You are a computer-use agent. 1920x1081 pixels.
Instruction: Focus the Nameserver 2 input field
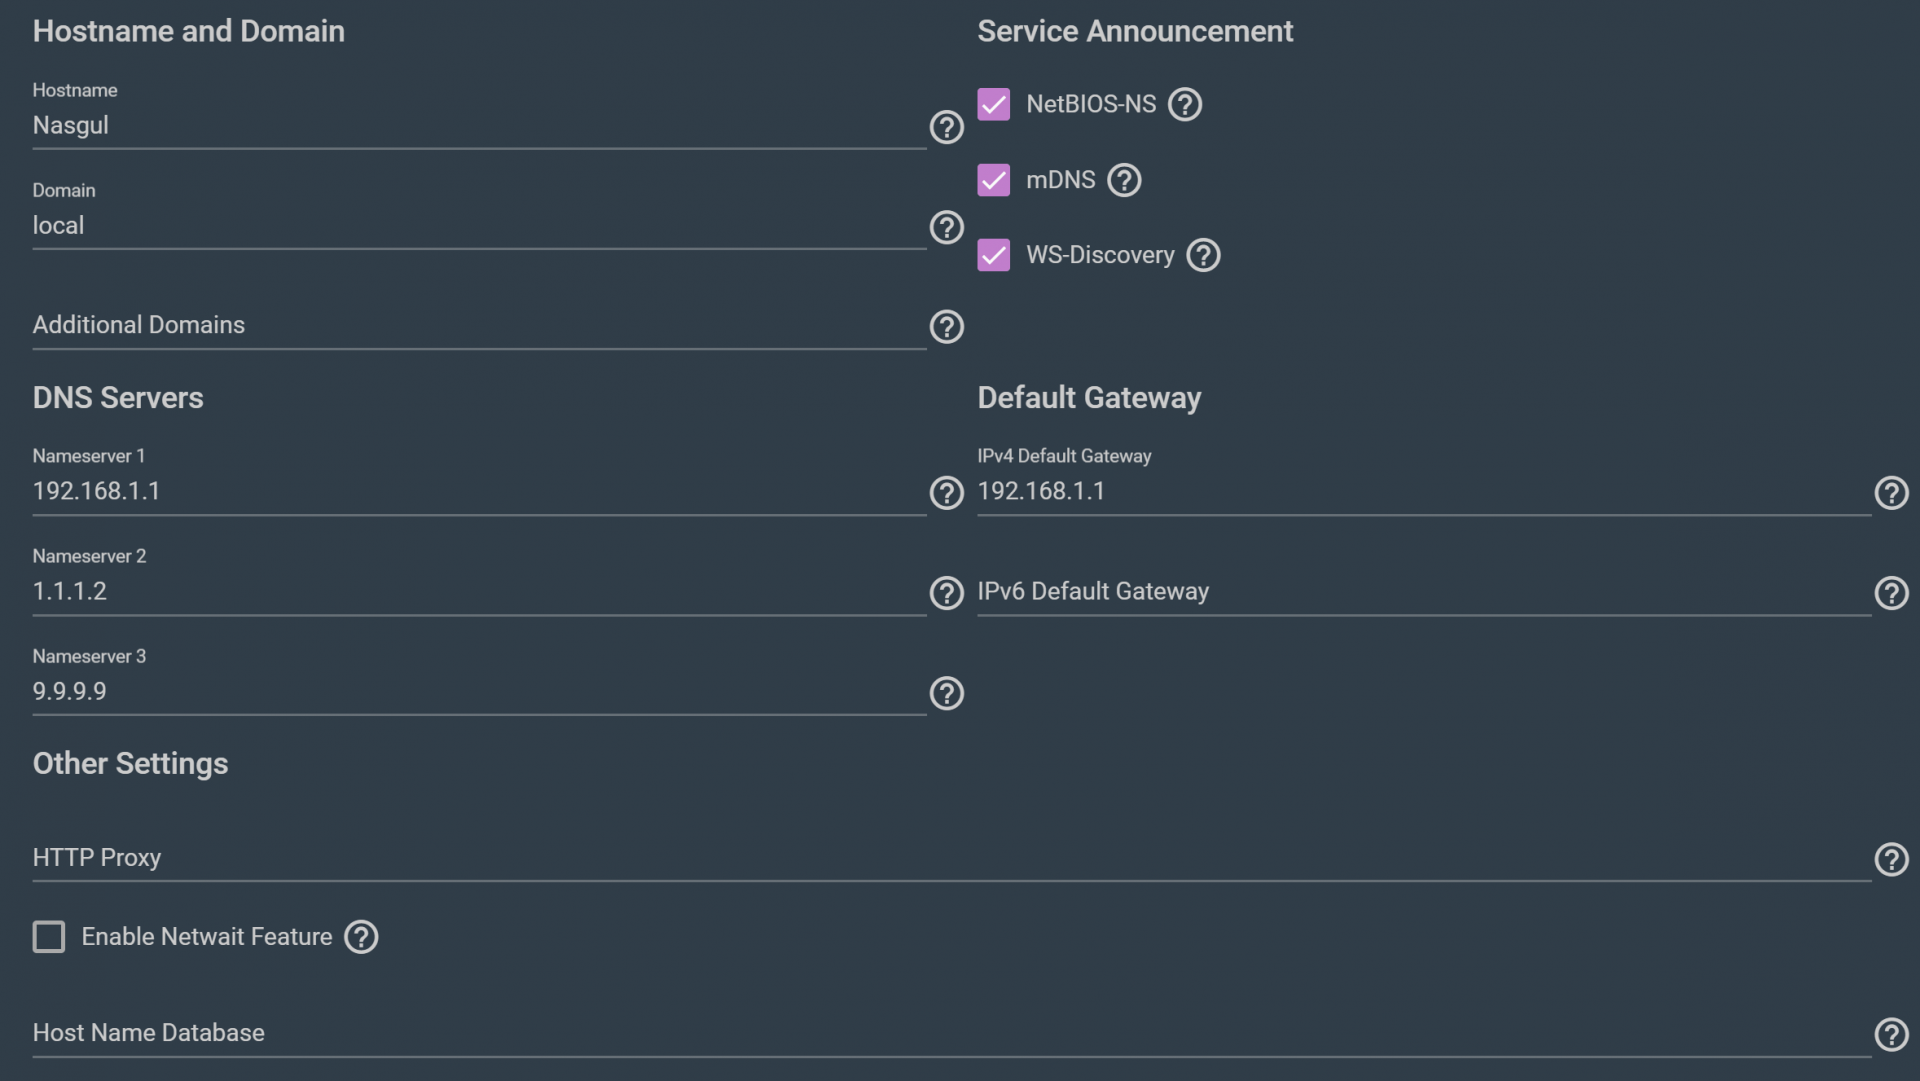click(x=478, y=591)
